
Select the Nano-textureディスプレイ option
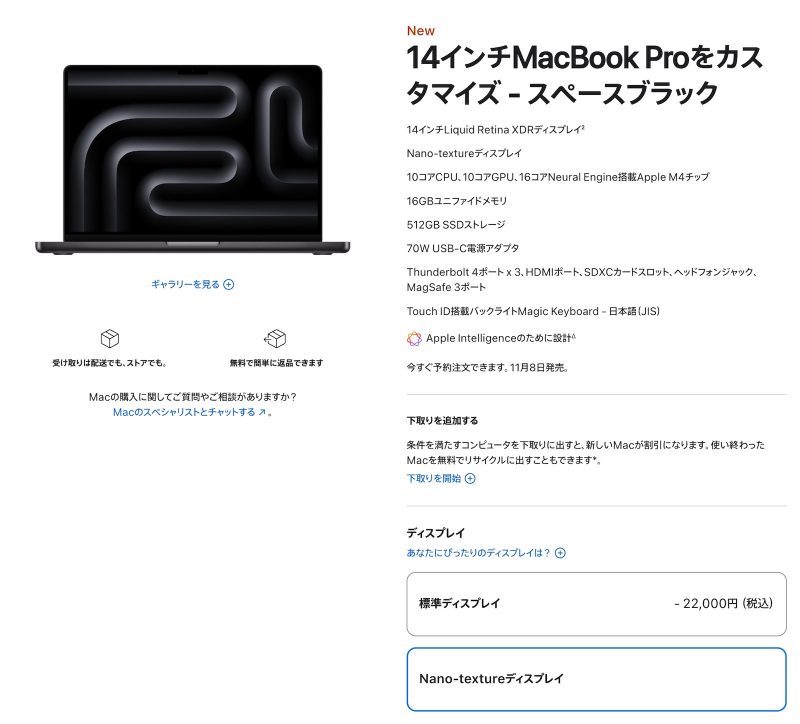[596, 679]
